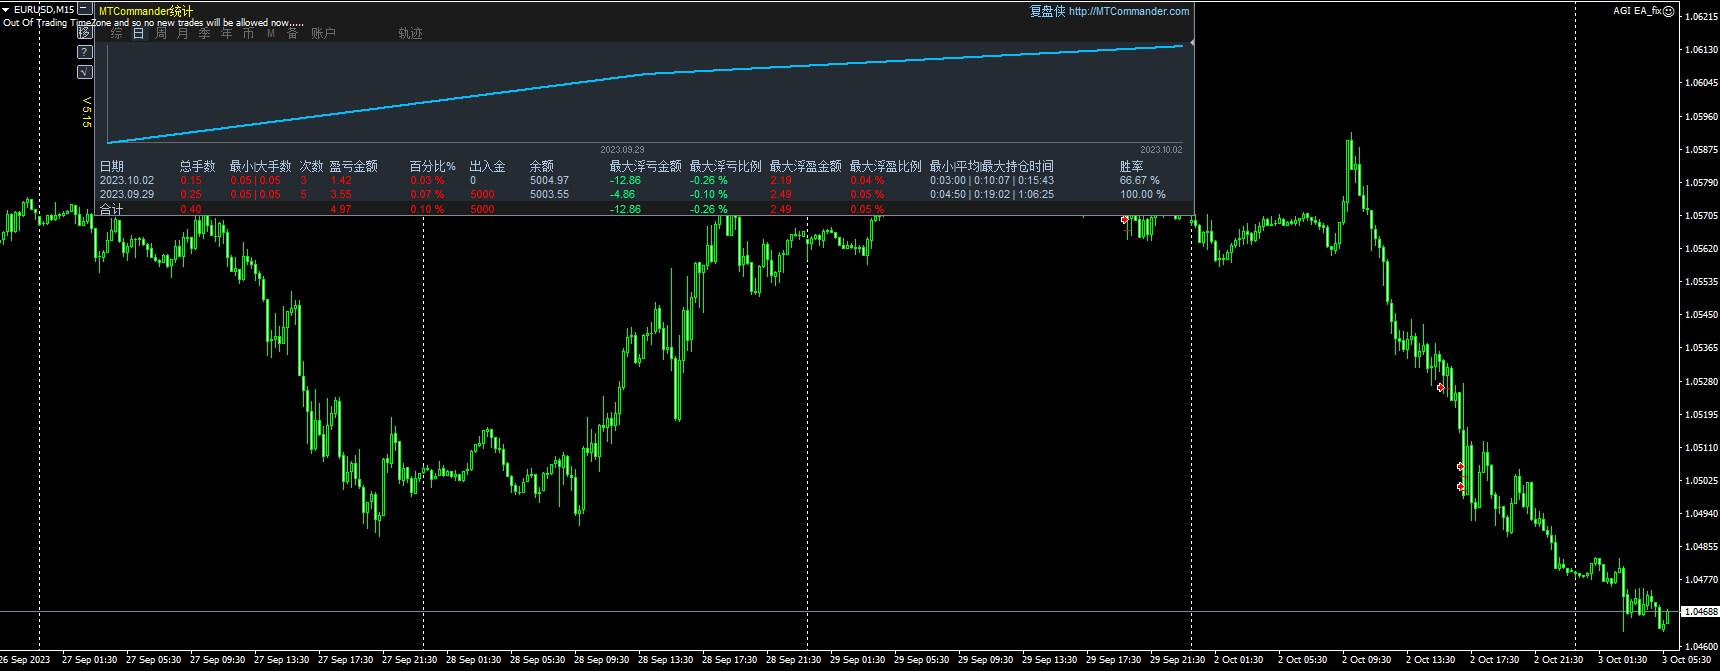
Task: Open help via the question mark button
Action: click(x=85, y=52)
